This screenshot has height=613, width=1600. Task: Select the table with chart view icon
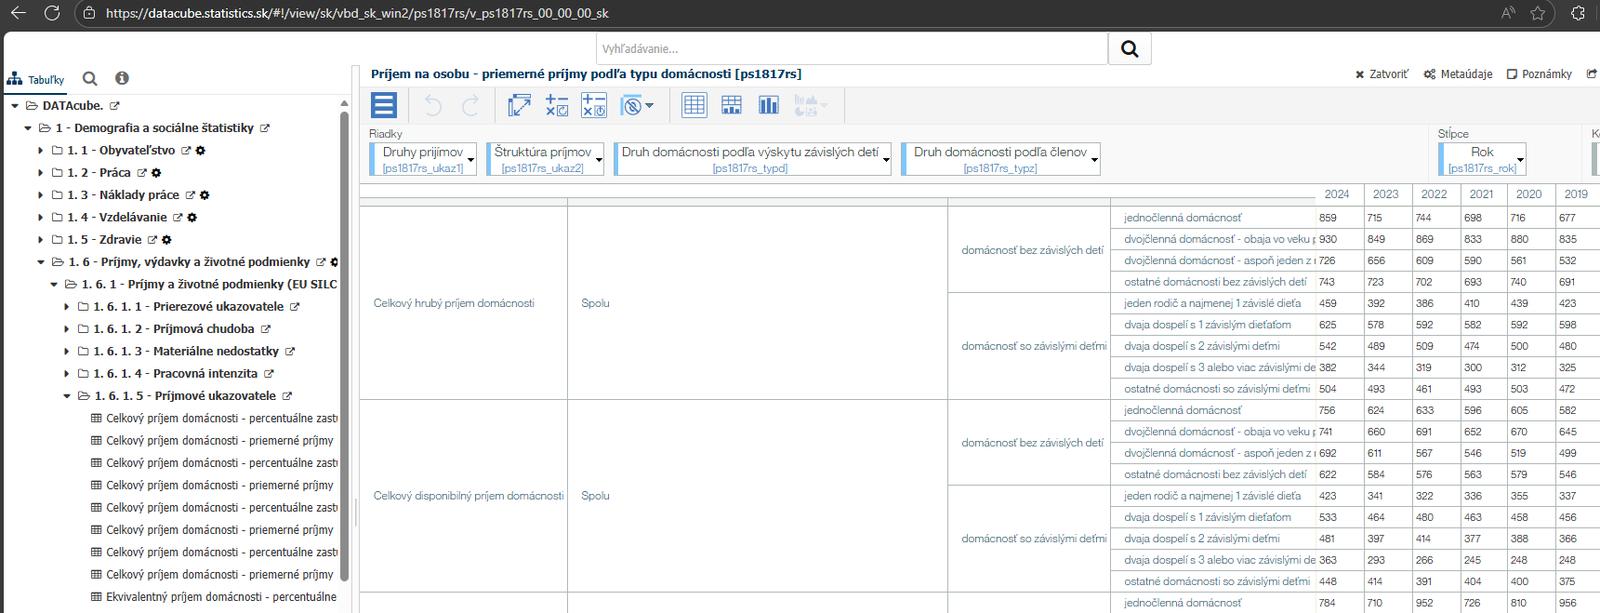[731, 105]
